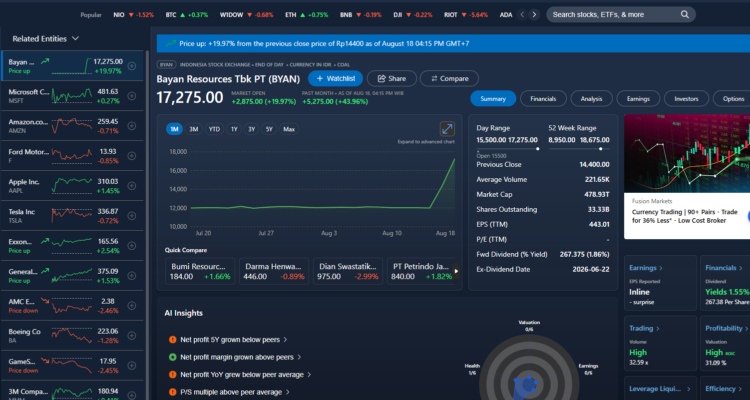The width and height of the screenshot is (750, 400).
Task: Click plus icon beside GameStop row
Action: (x=132, y=366)
